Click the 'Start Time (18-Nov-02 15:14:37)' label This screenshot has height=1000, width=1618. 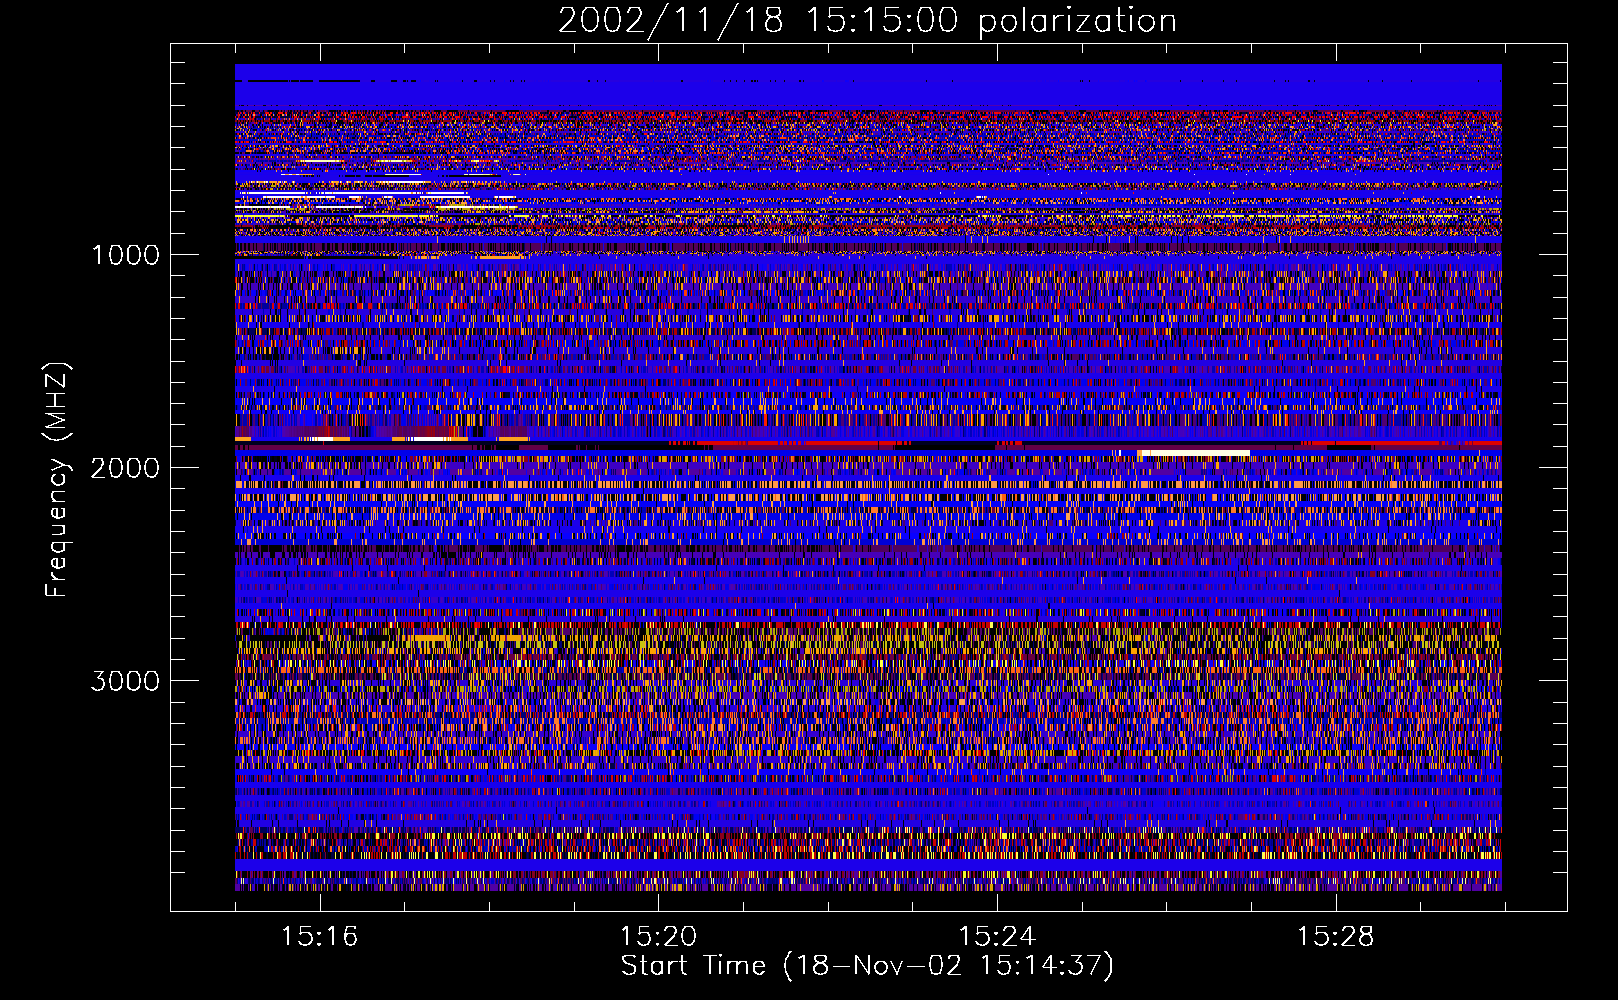pyautogui.click(x=867, y=966)
